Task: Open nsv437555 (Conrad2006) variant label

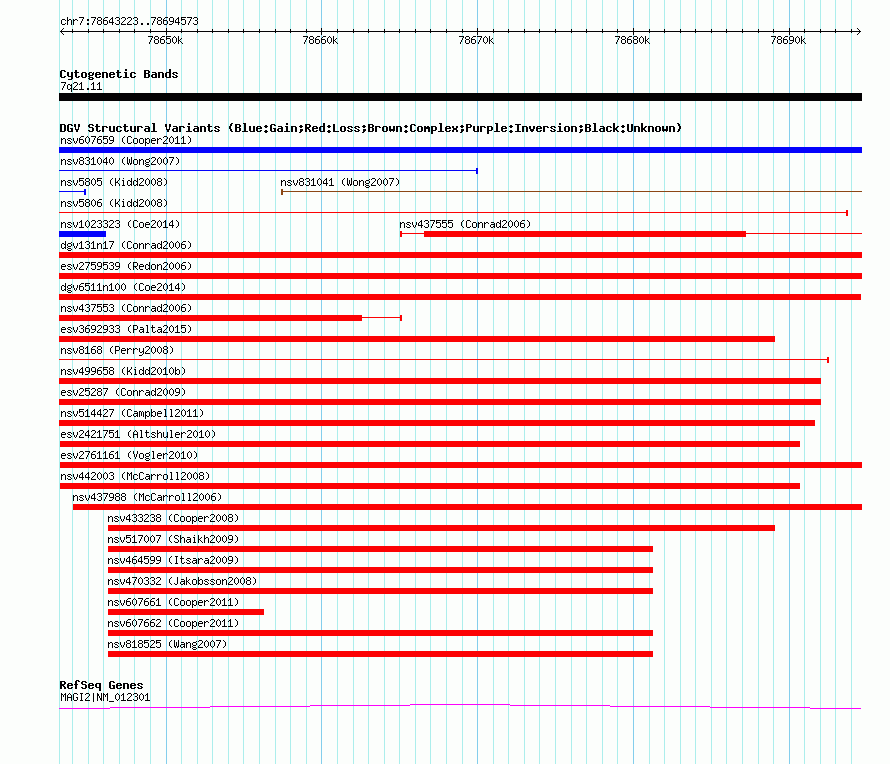Action: pyautogui.click(x=465, y=224)
